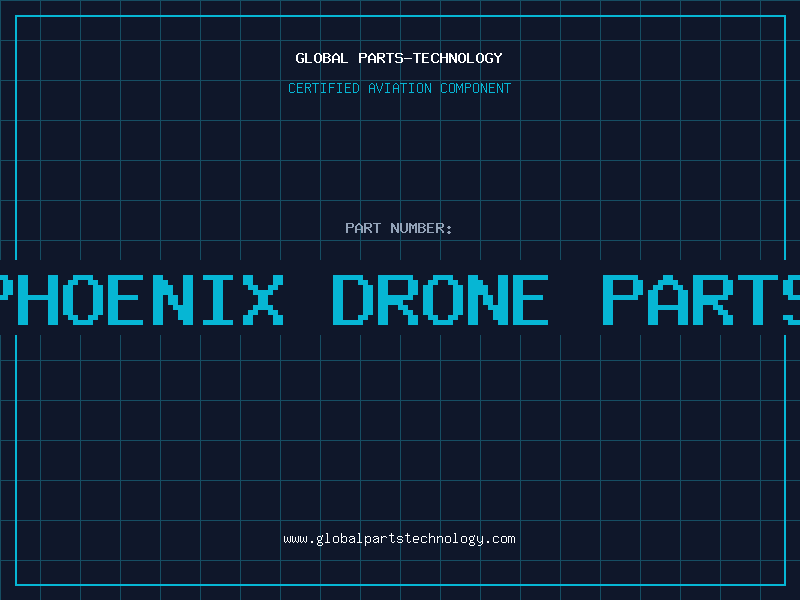Click the .com ending of the website URL
The width and height of the screenshot is (800, 600).
500,539
